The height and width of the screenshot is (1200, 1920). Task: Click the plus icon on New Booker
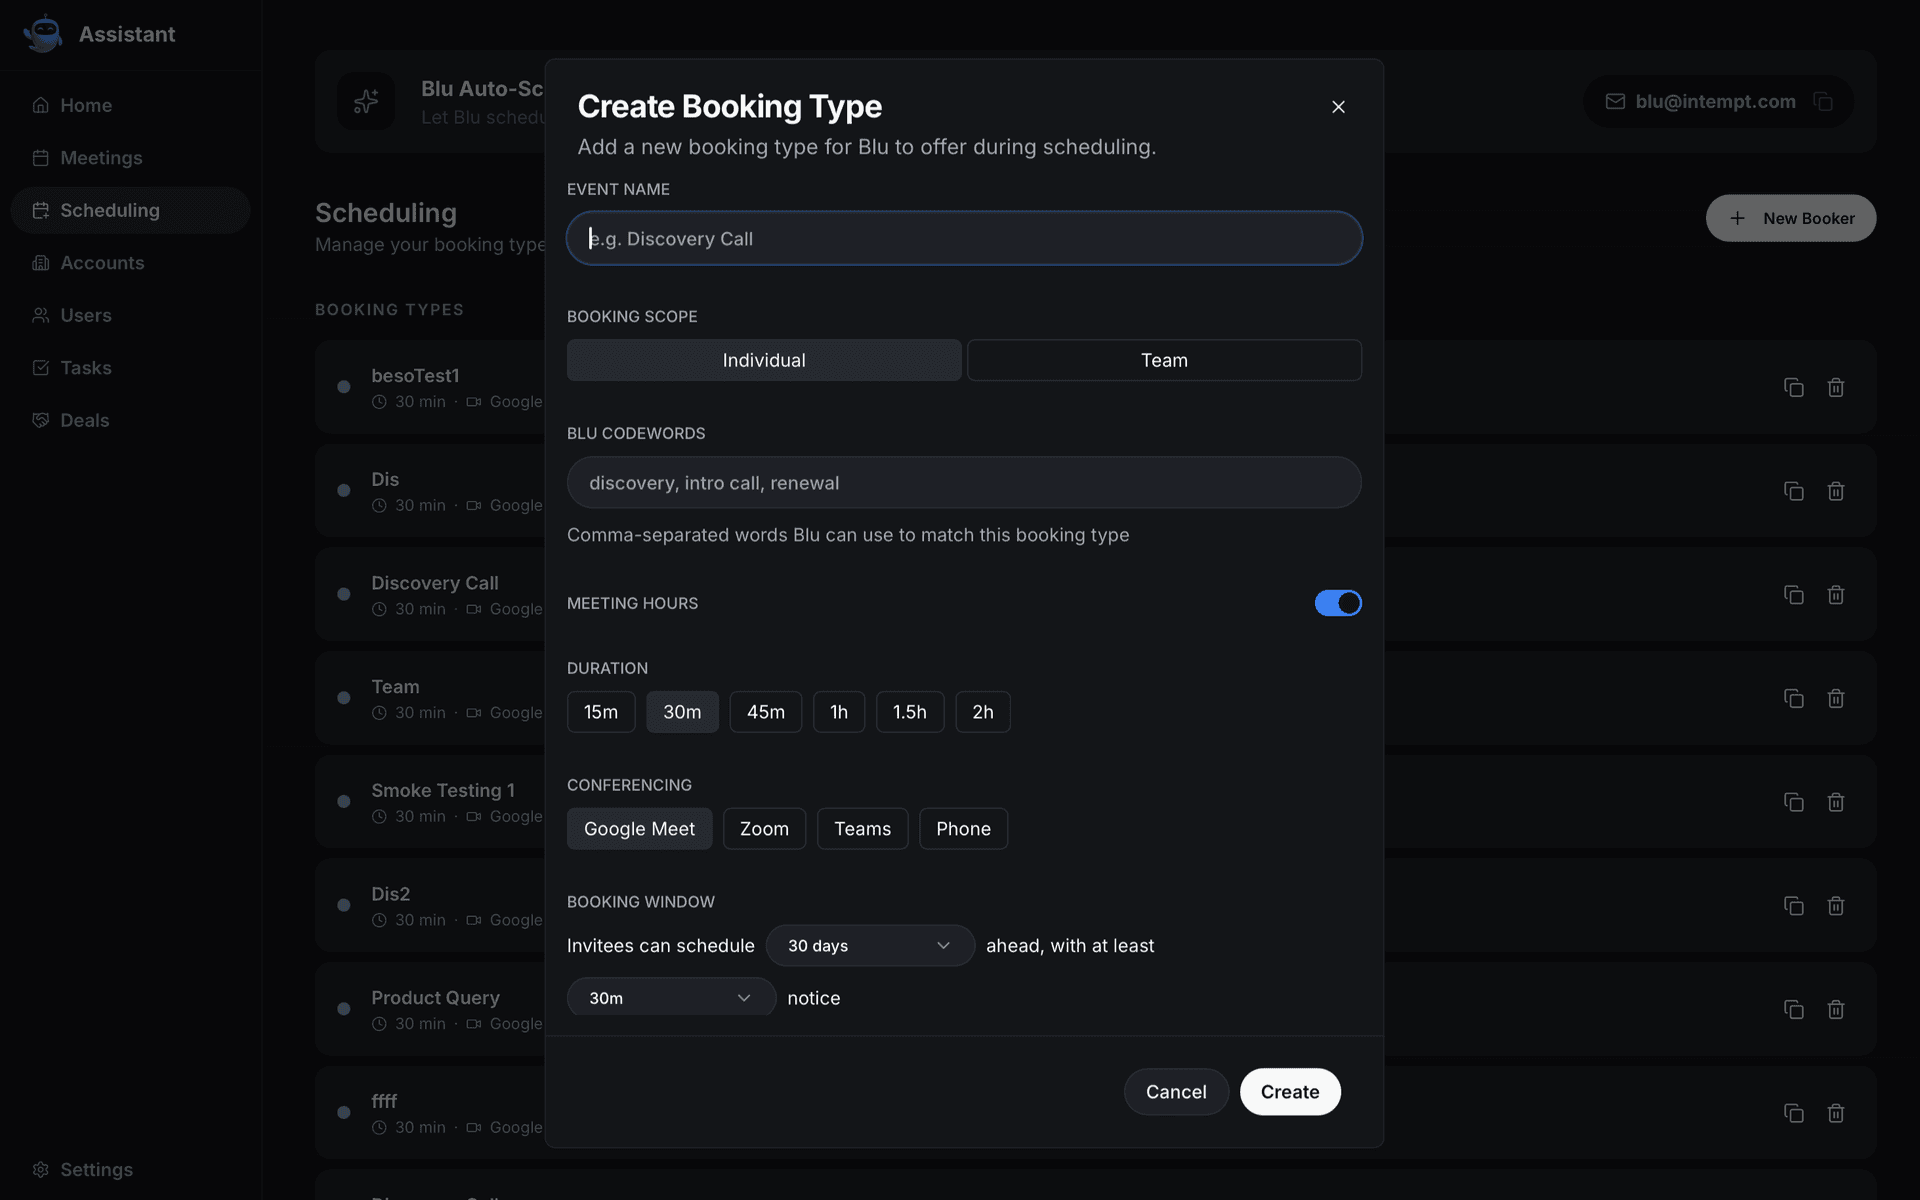click(x=1738, y=218)
